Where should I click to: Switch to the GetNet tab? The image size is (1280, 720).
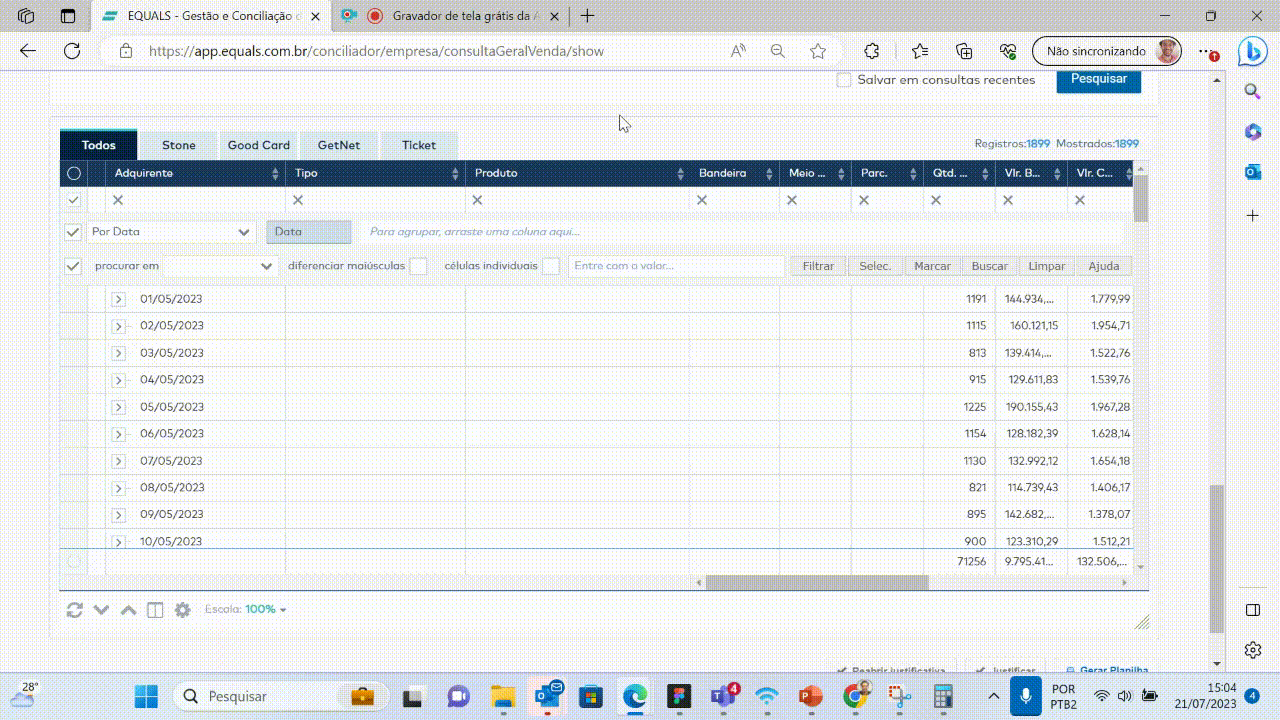point(339,145)
